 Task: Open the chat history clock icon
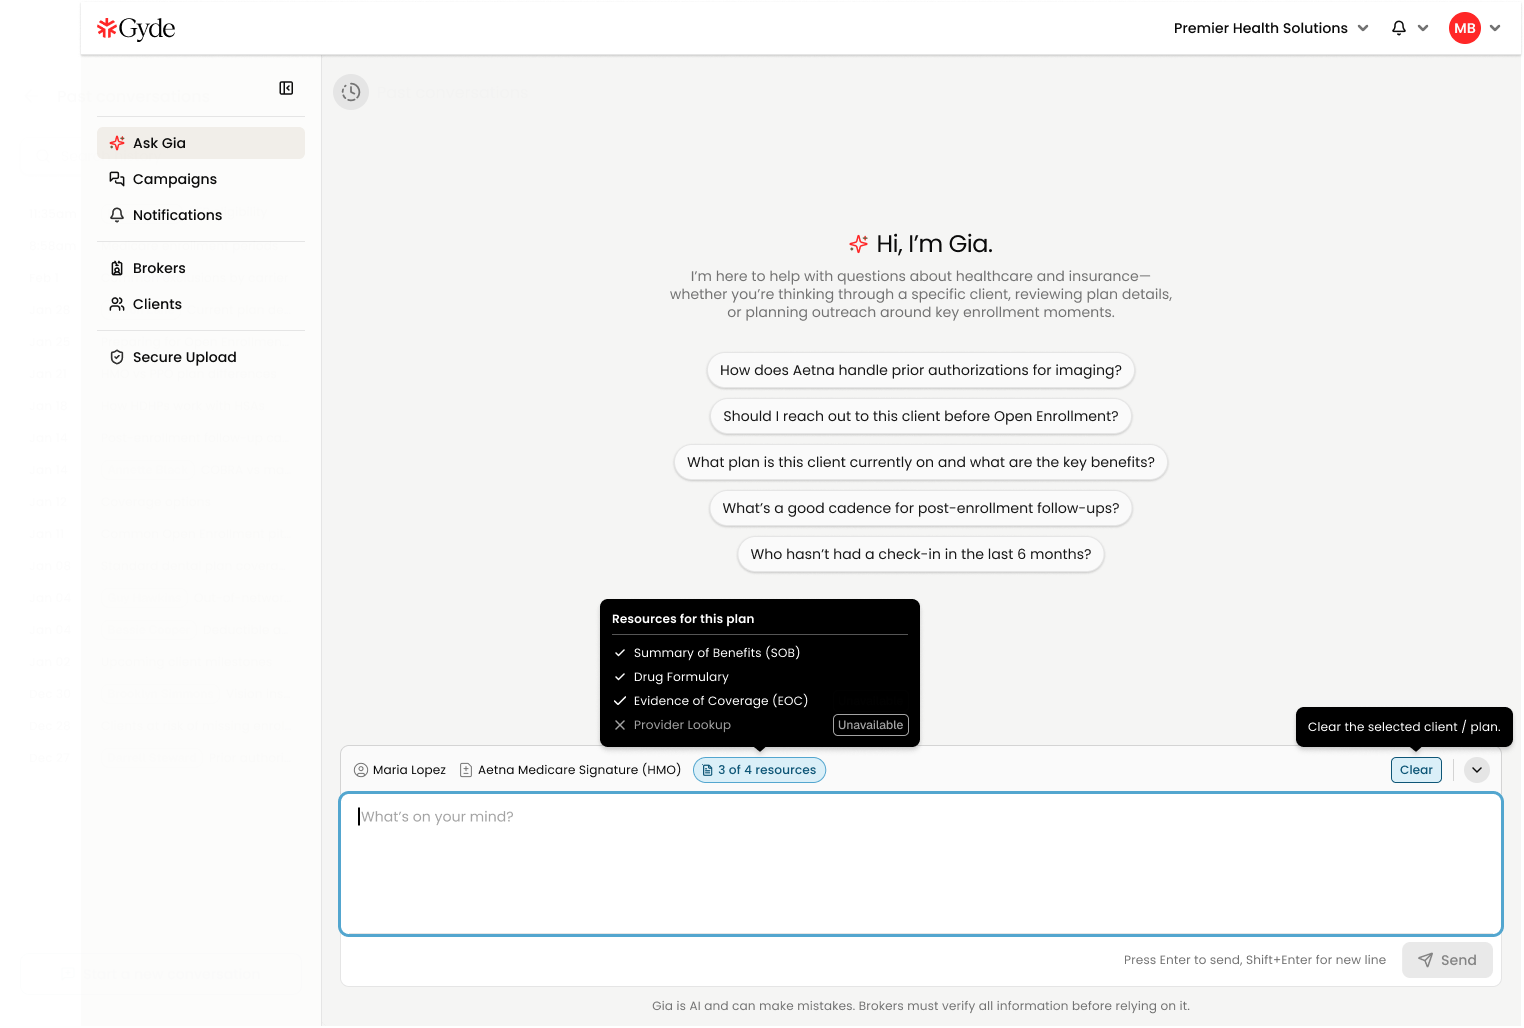click(351, 92)
